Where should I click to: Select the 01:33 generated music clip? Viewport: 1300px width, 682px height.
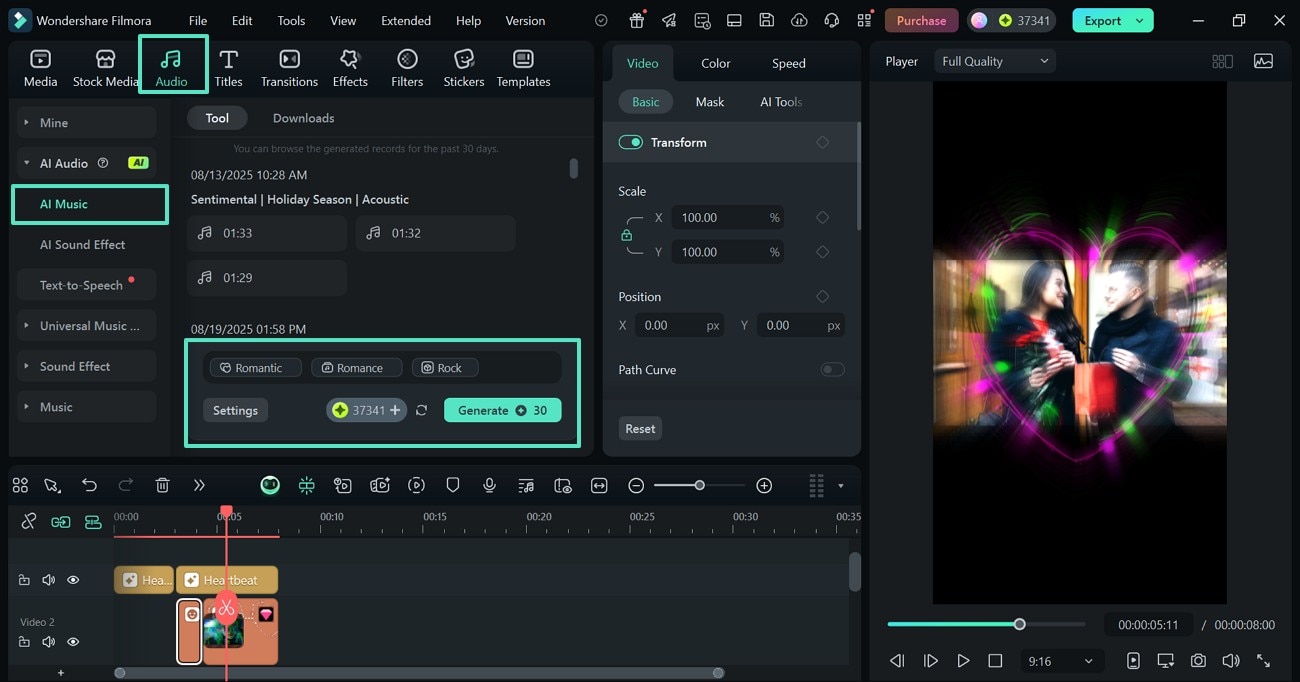266,233
